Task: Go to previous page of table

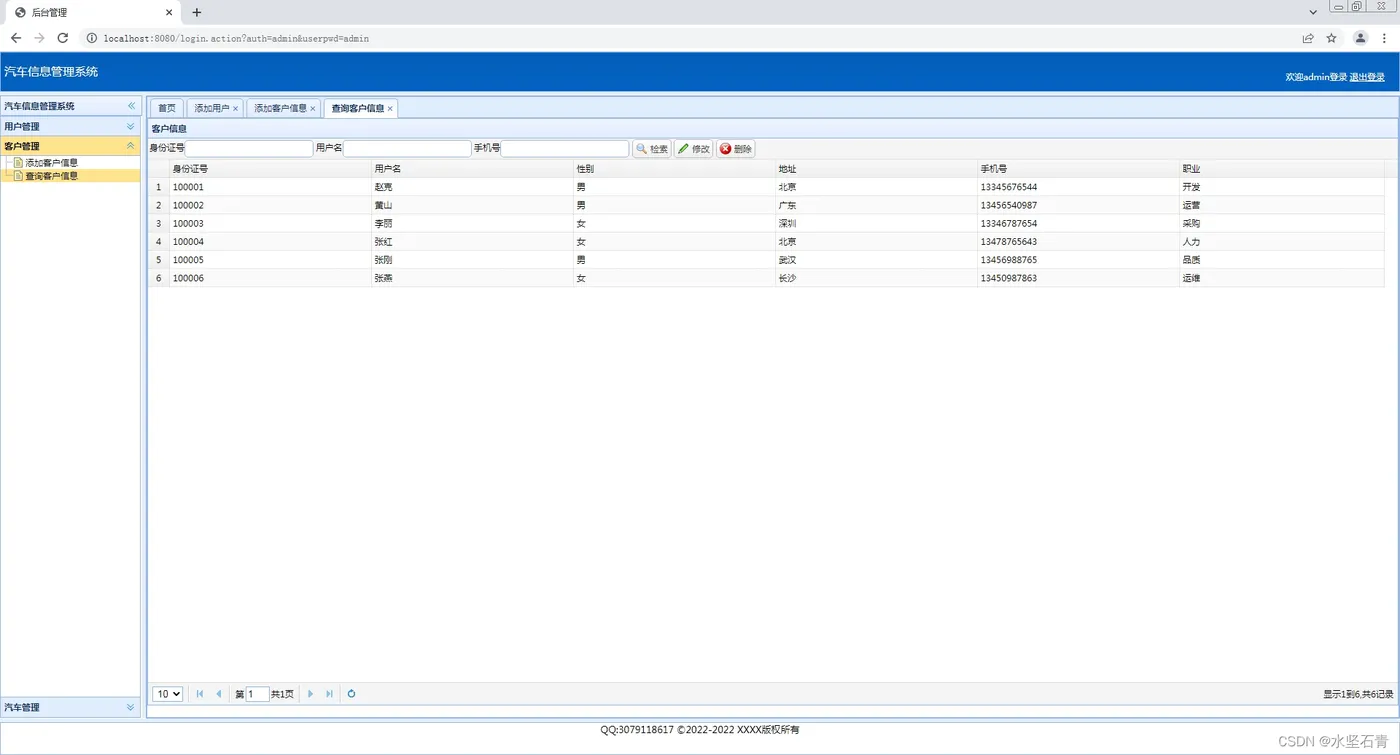Action: pyautogui.click(x=219, y=694)
